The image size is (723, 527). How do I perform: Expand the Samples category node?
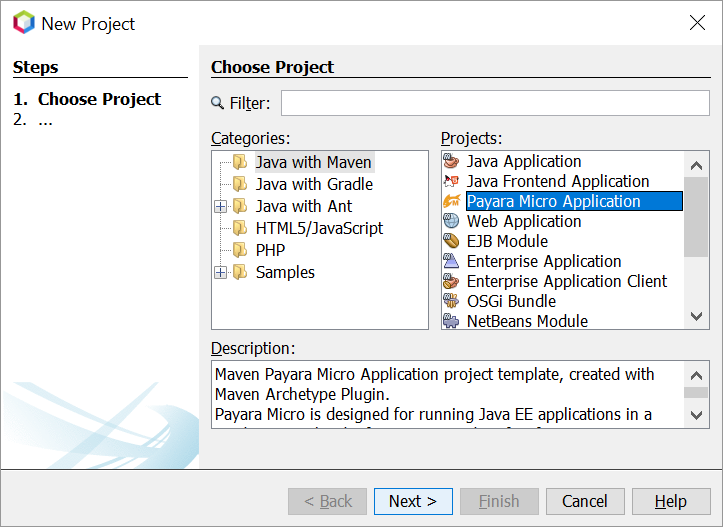(221, 273)
